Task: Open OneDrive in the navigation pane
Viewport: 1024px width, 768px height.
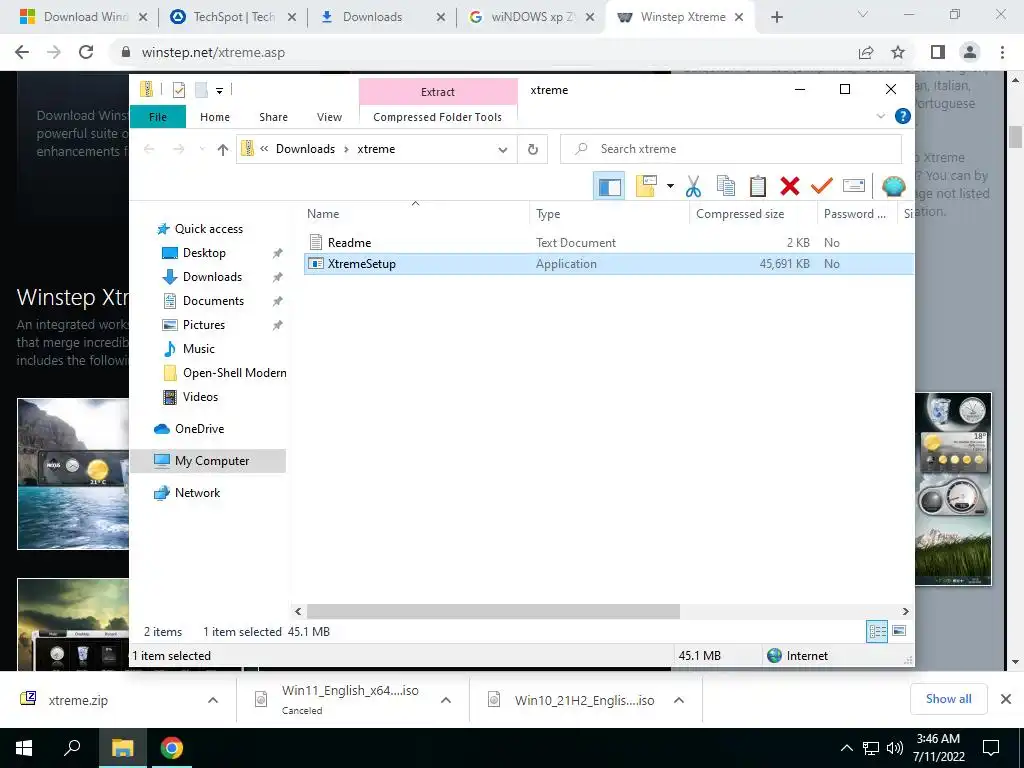Action: (199, 429)
